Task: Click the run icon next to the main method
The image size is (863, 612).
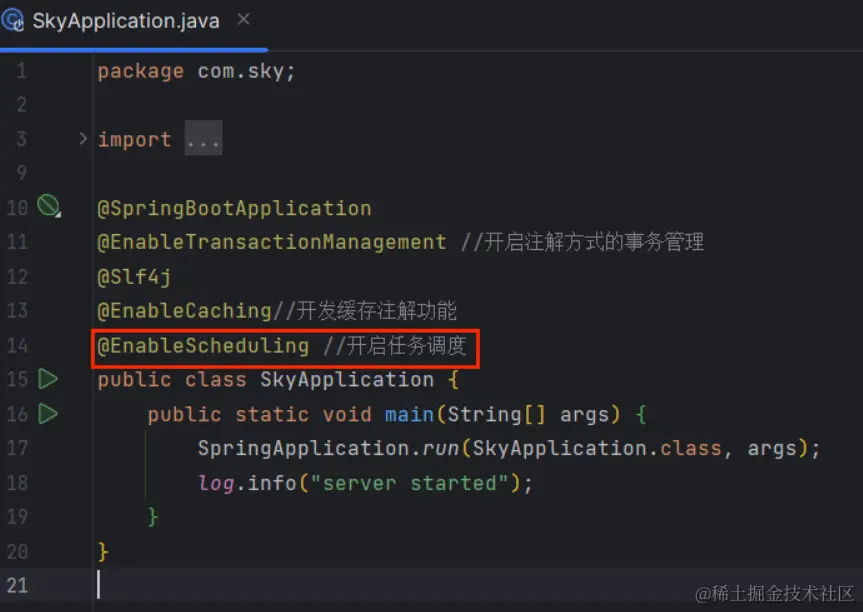Action: click(x=46, y=414)
